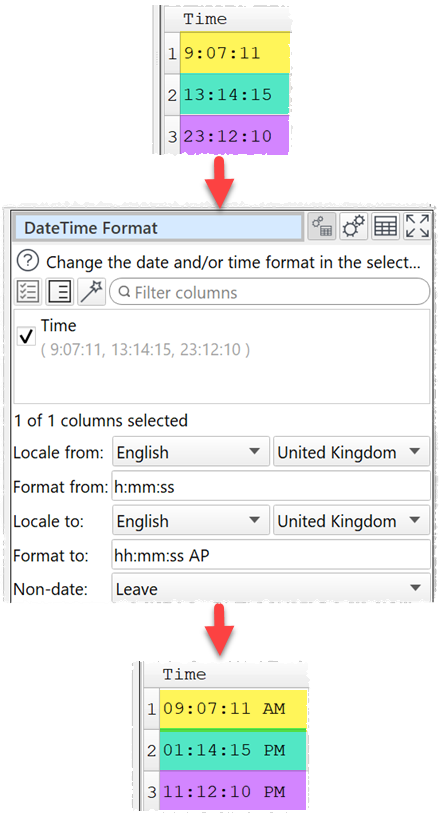This screenshot has width=440, height=817.
Task: Select the input cell 9:07:11
Action: coord(235,53)
